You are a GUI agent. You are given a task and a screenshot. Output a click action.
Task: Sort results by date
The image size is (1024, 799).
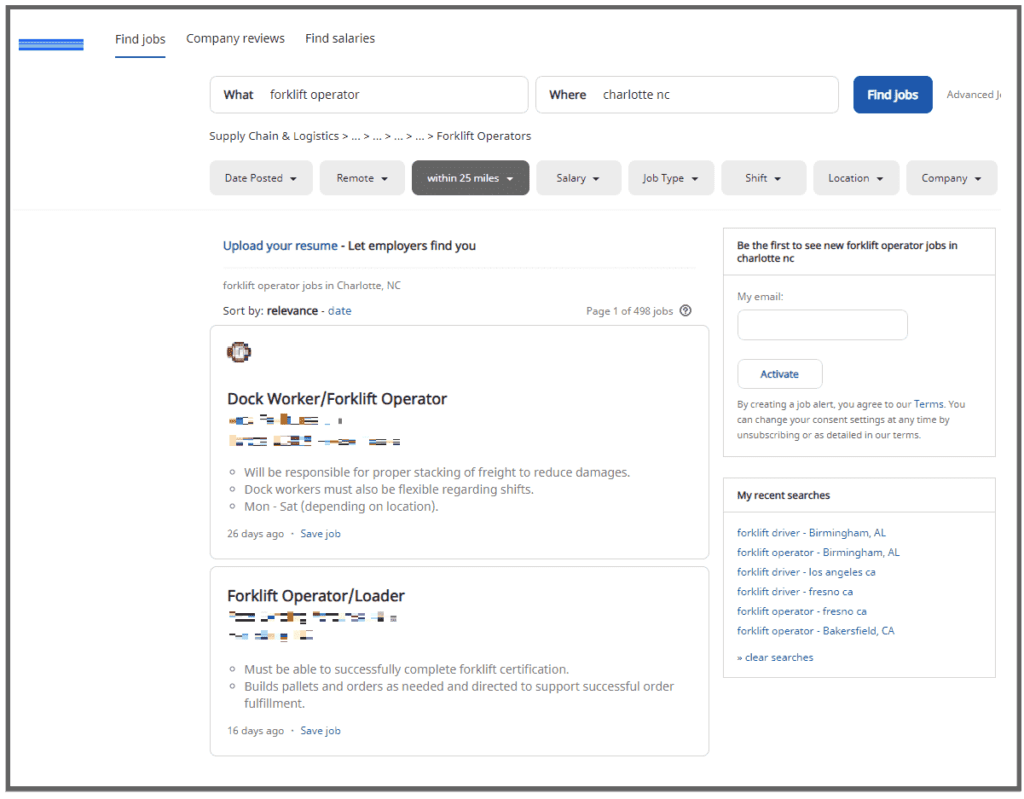click(x=340, y=311)
